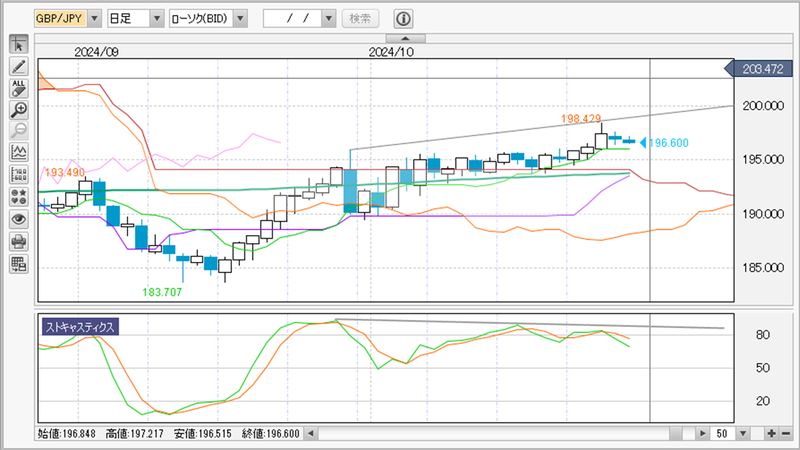This screenshot has width=800, height=450.
Task: Activate the zoom in magnifier
Action: (x=18, y=110)
